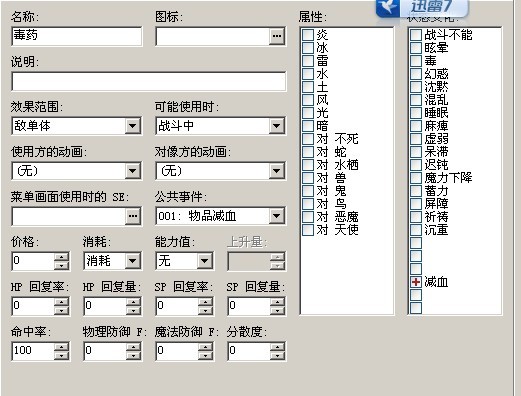
Task: Increase 分散度 with up arrow
Action: tap(277, 347)
